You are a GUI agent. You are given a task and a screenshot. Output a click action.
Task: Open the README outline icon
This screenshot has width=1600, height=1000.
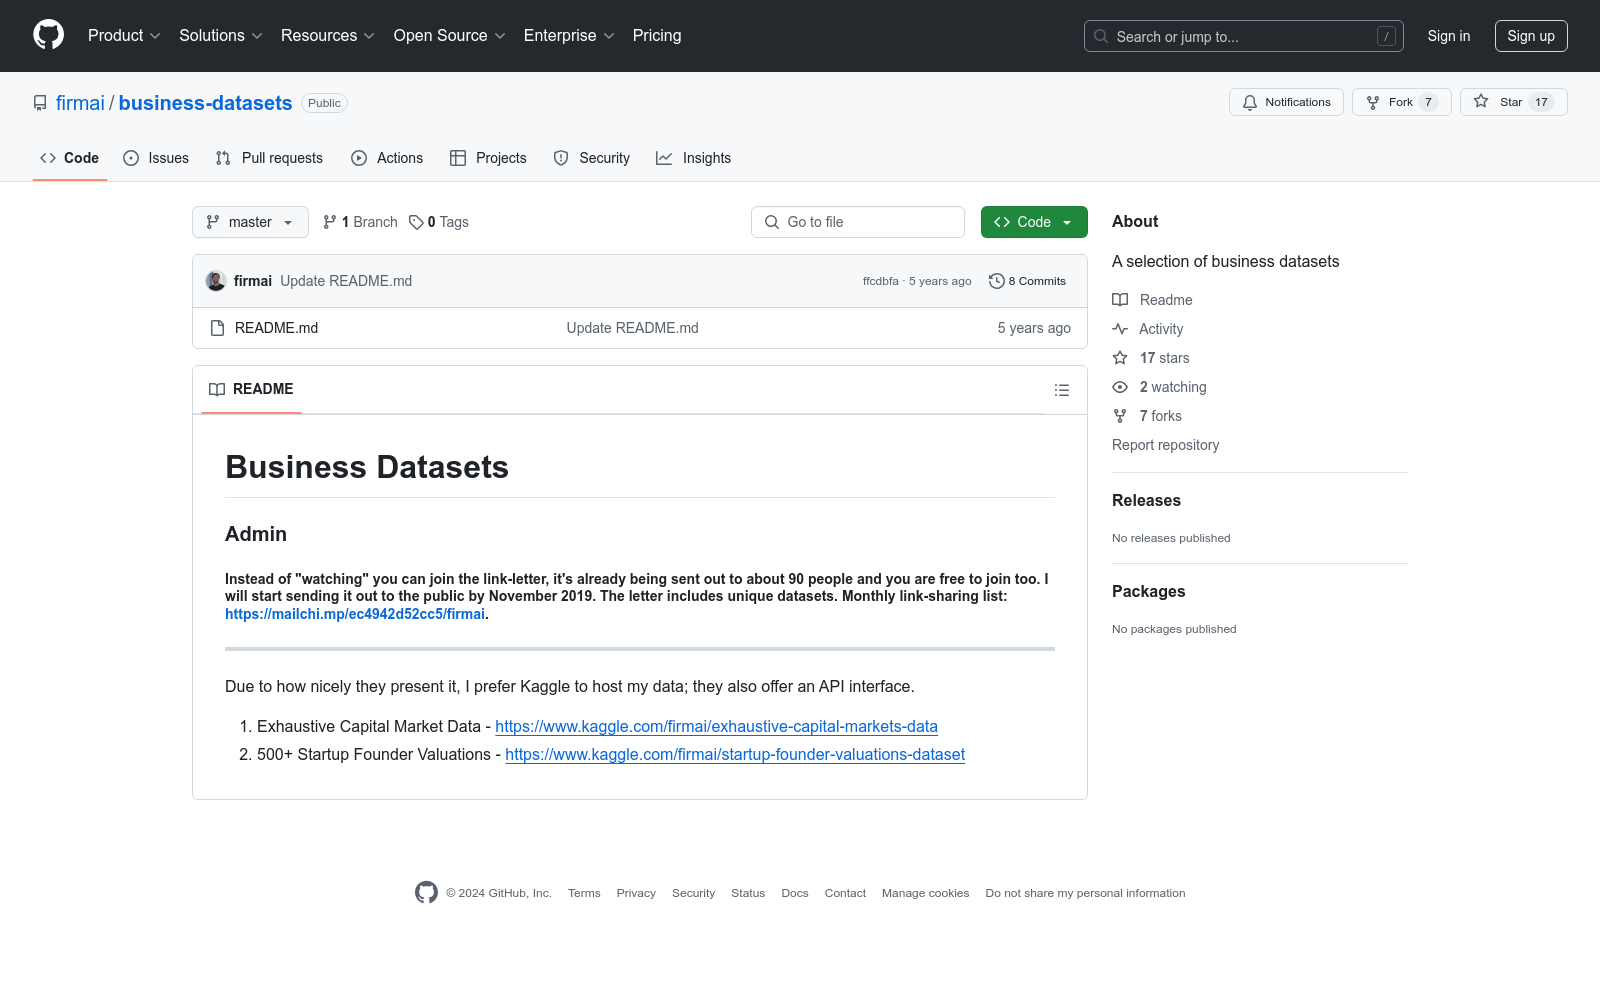tap(1062, 390)
